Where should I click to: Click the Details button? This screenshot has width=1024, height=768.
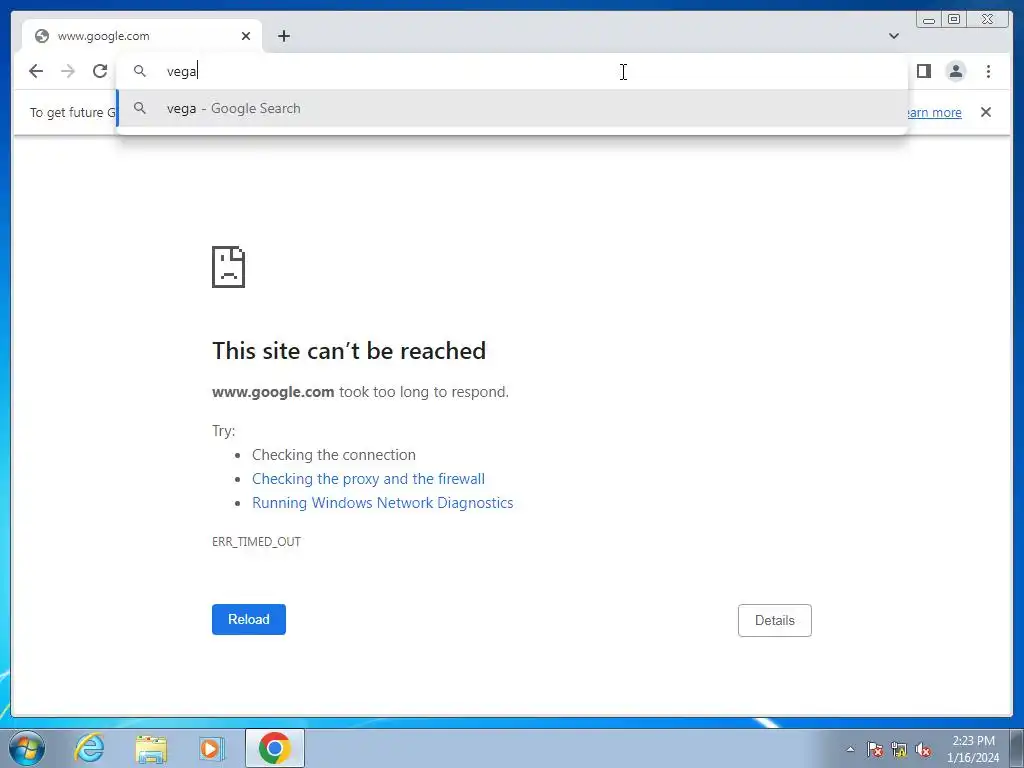(x=775, y=620)
